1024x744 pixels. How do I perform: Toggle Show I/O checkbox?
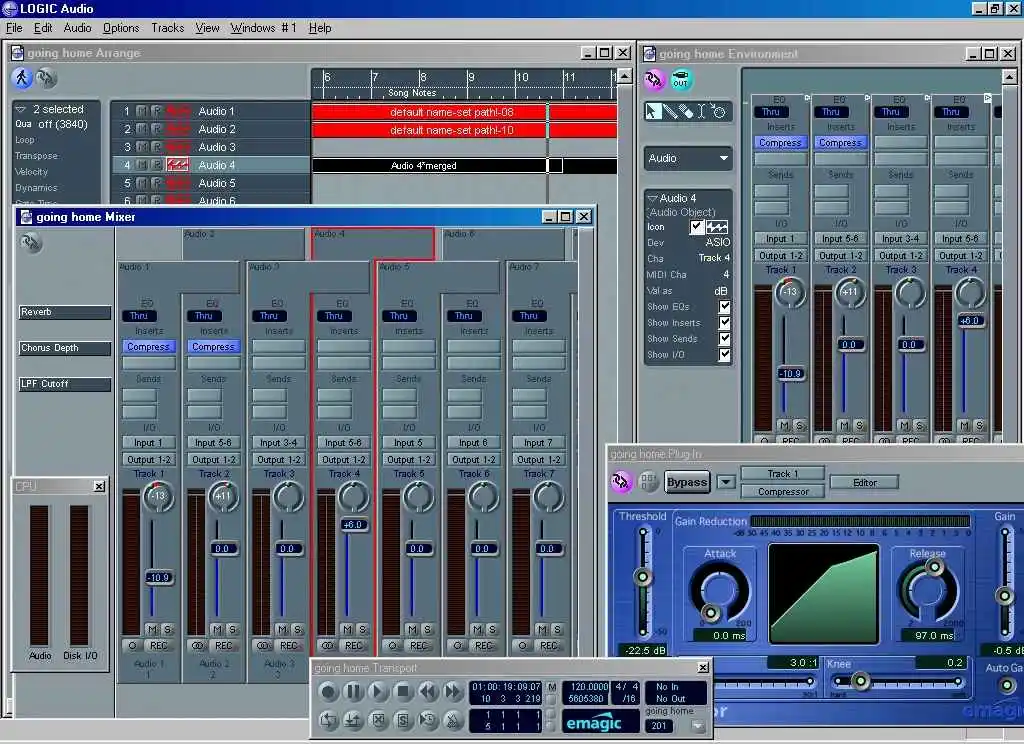(724, 355)
